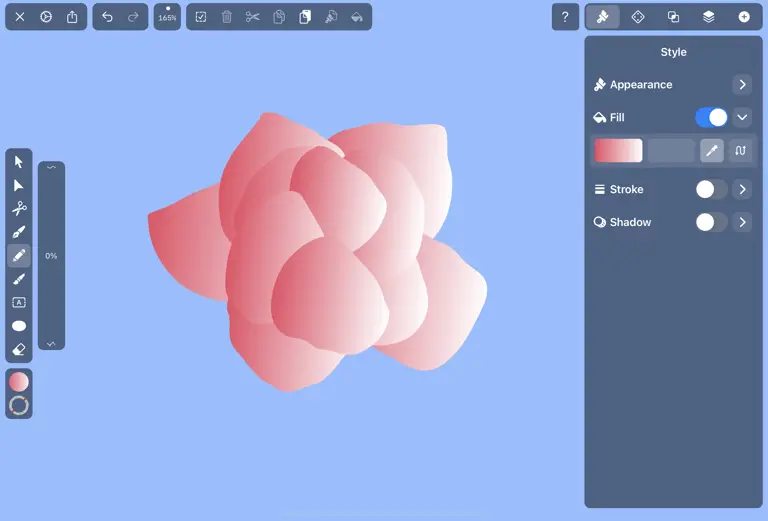The width and height of the screenshot is (768, 521).
Task: Cut selection with the scissors toolbar icon
Action: coord(253,17)
